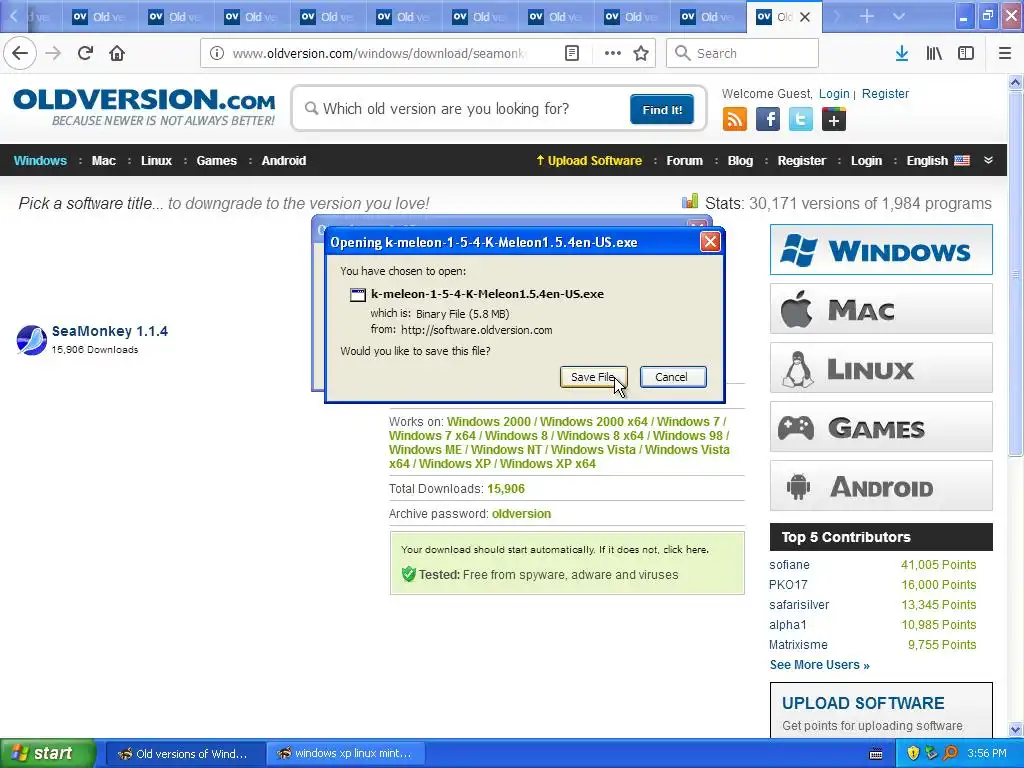Click the keyboard tray icon in taskbar
The image size is (1024, 768).
[x=876, y=754]
